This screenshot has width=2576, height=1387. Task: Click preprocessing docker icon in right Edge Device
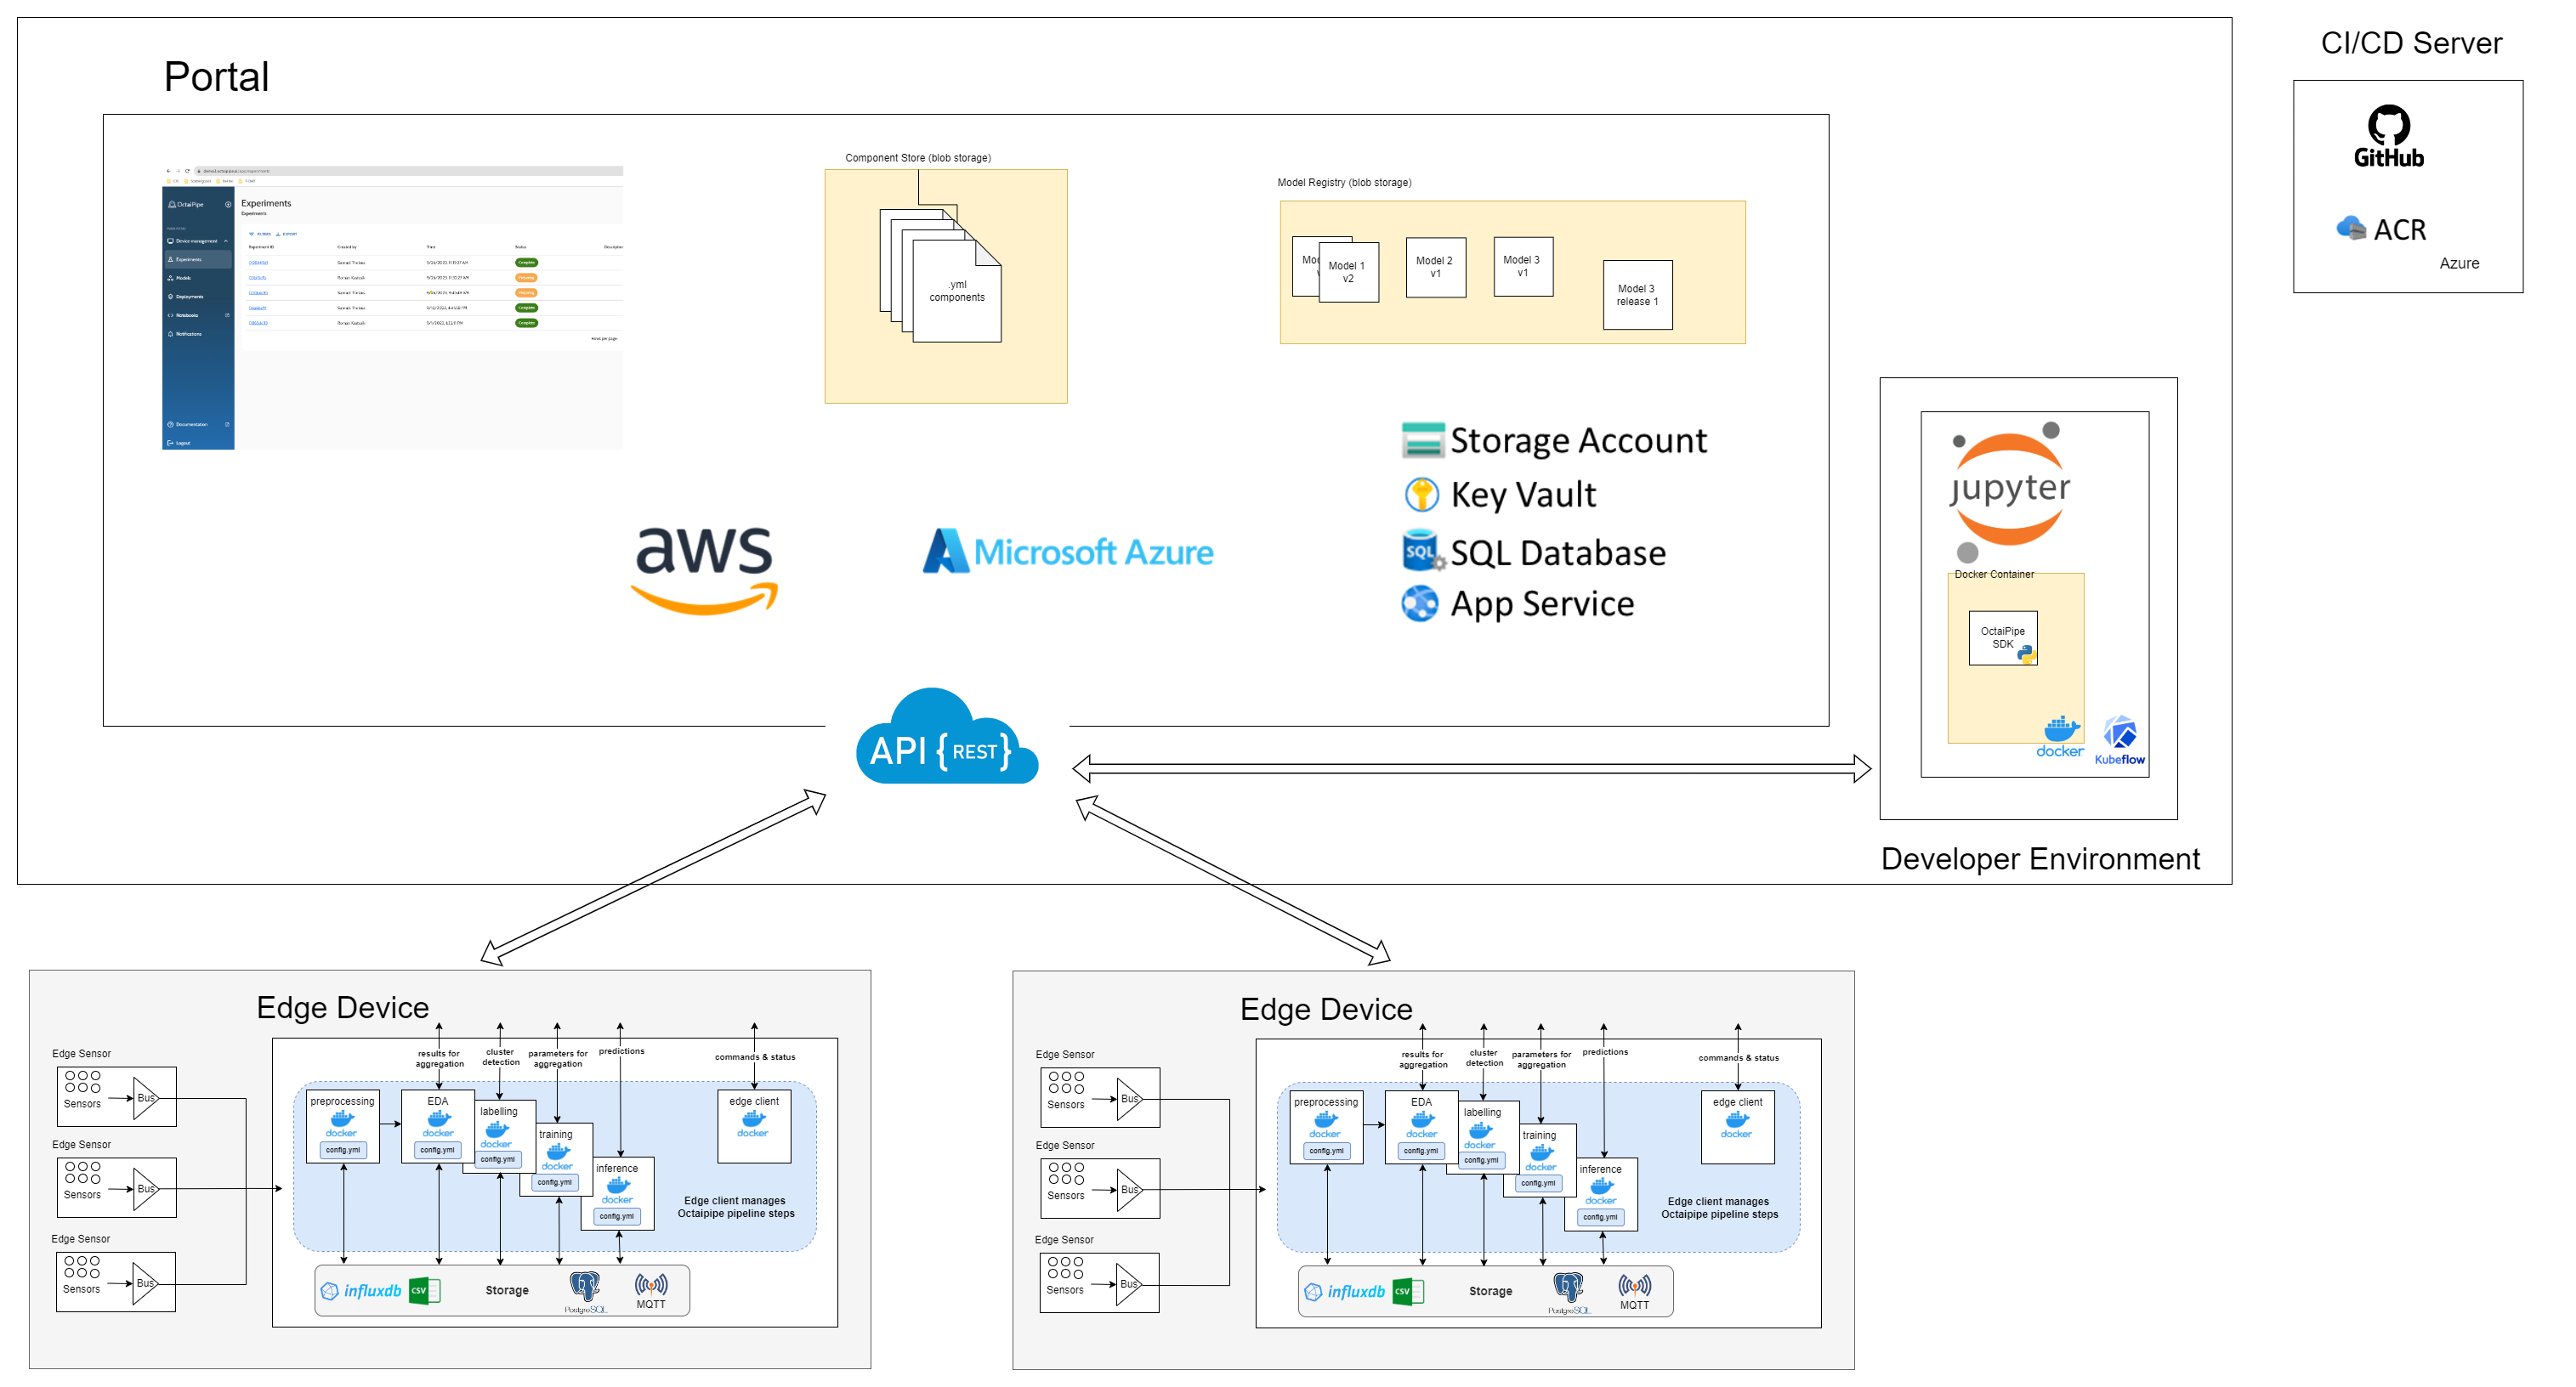(x=1325, y=1124)
